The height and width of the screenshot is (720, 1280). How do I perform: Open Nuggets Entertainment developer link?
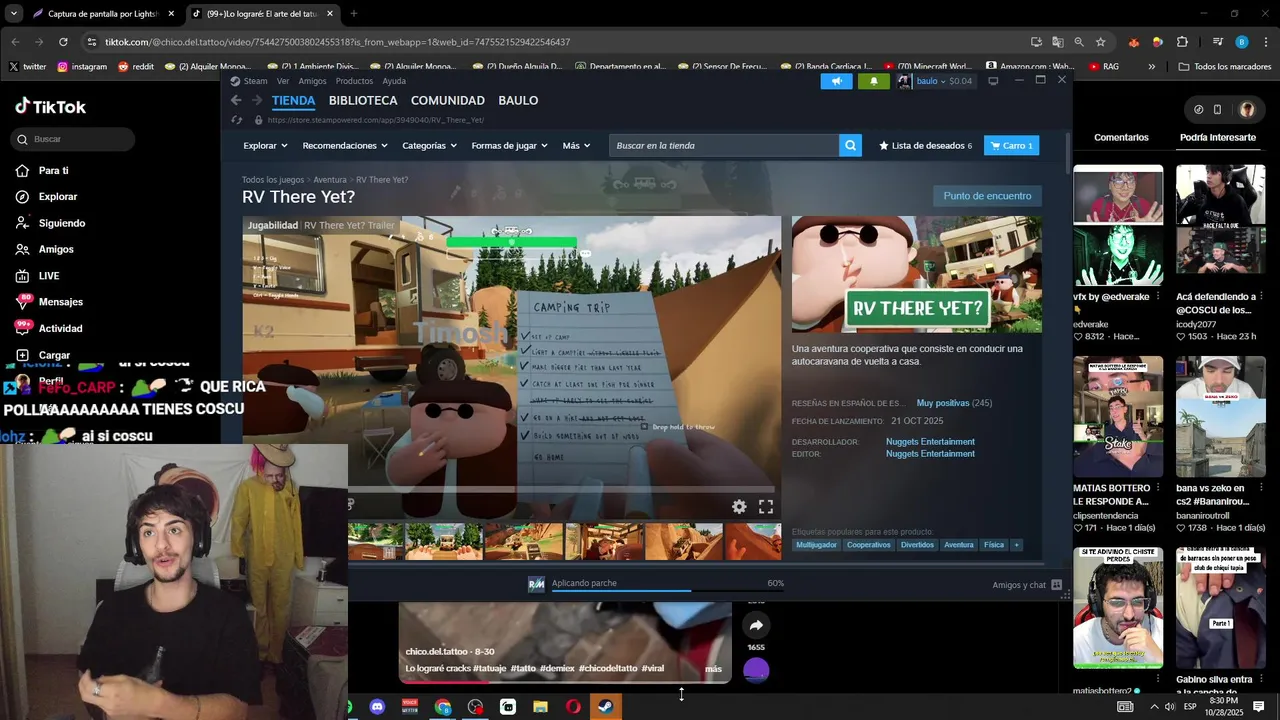click(x=930, y=442)
